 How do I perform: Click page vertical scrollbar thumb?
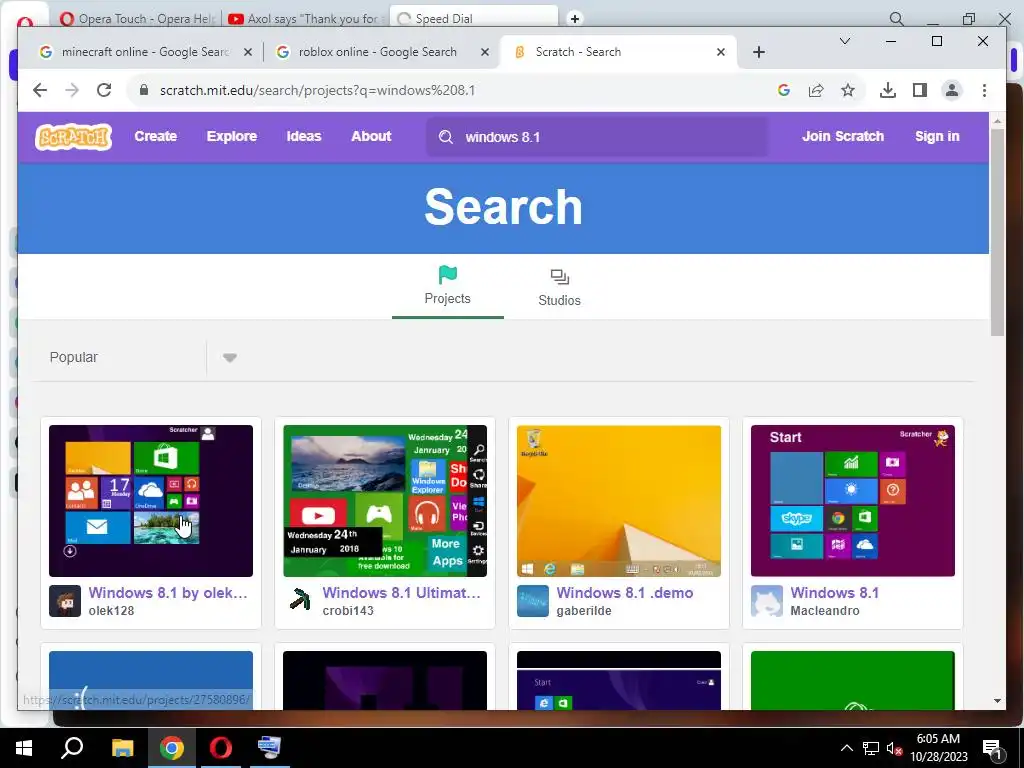point(997,232)
